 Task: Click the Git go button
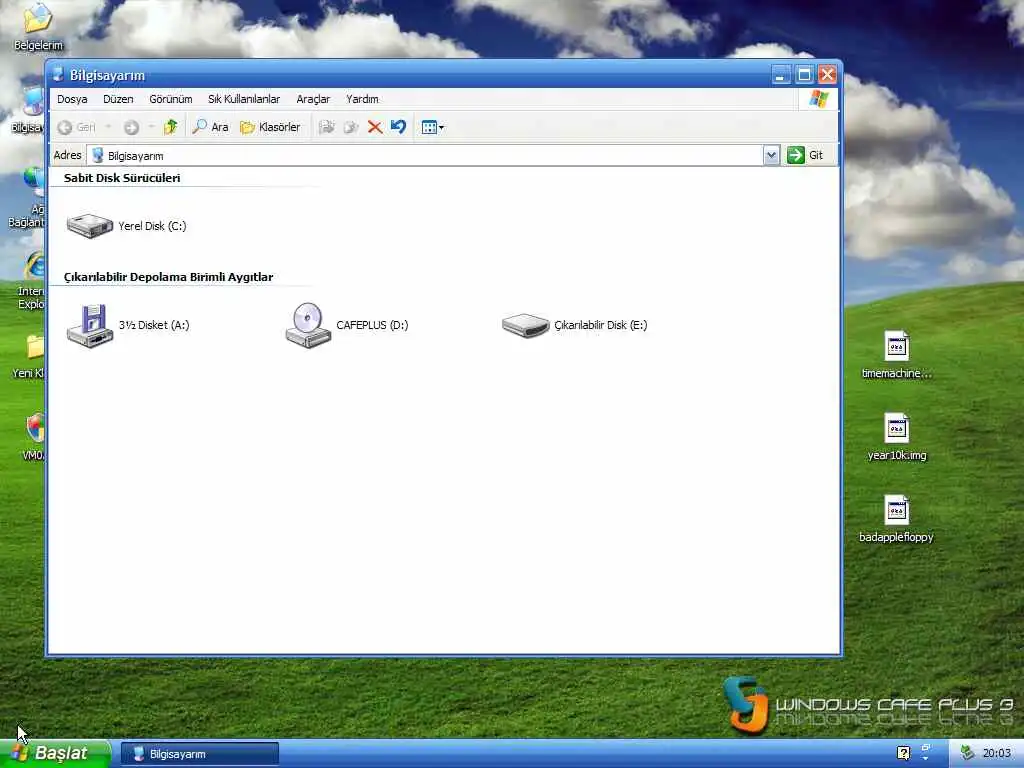point(806,155)
